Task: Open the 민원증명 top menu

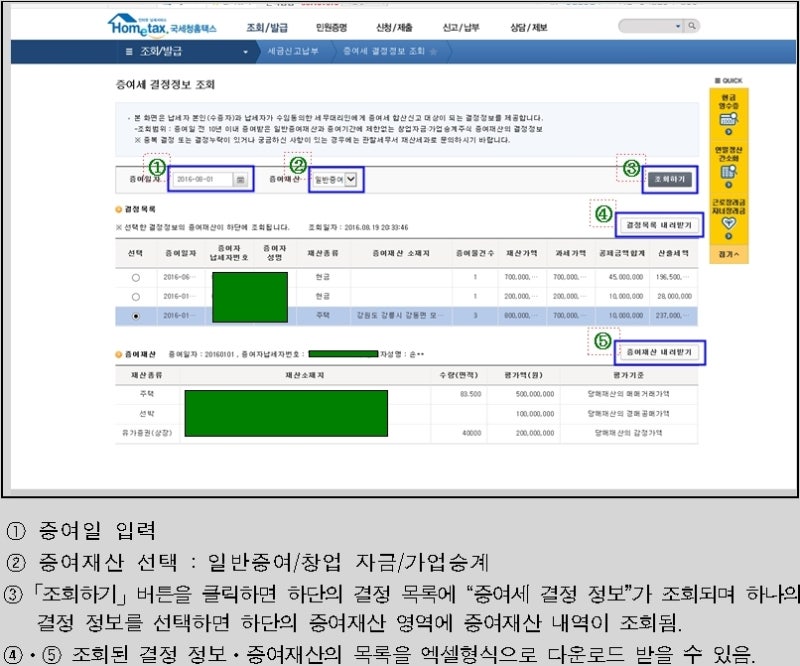Action: point(331,28)
